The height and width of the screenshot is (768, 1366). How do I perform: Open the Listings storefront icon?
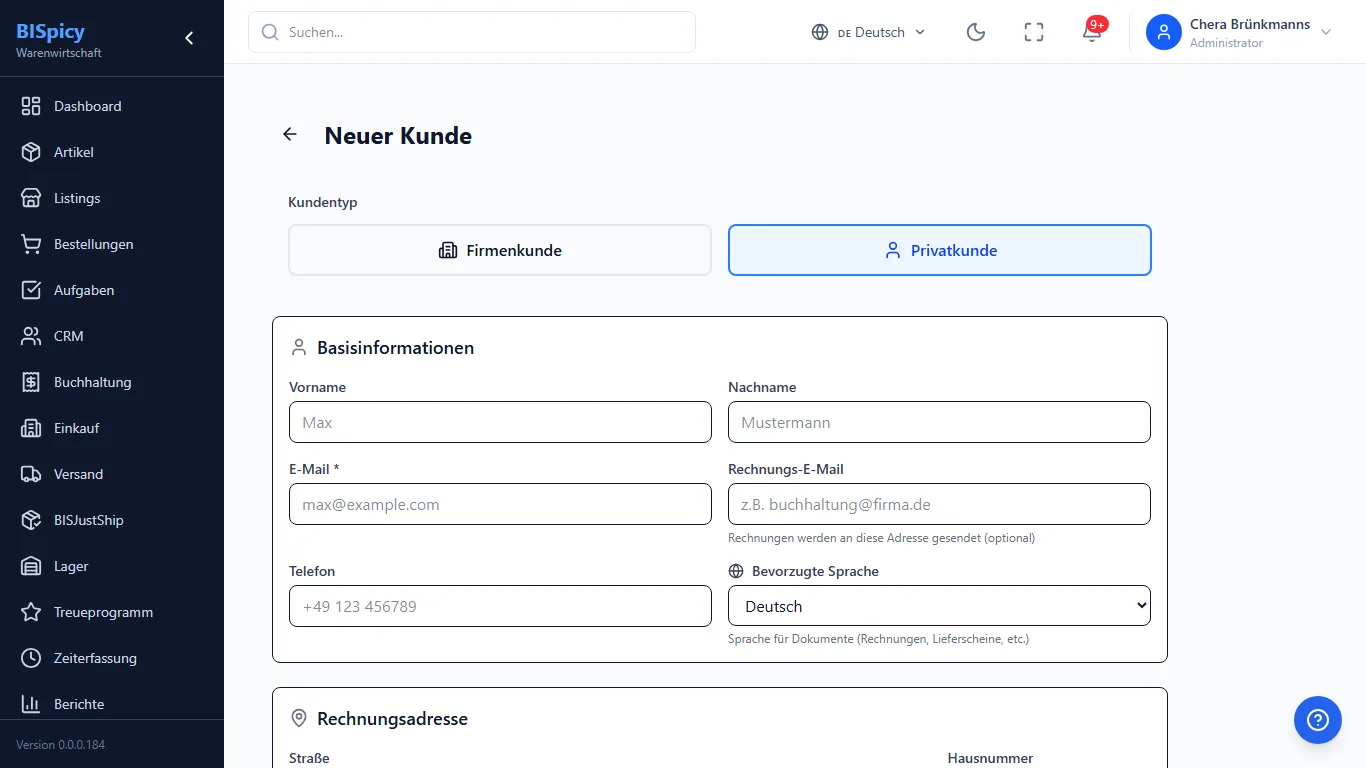pos(31,198)
